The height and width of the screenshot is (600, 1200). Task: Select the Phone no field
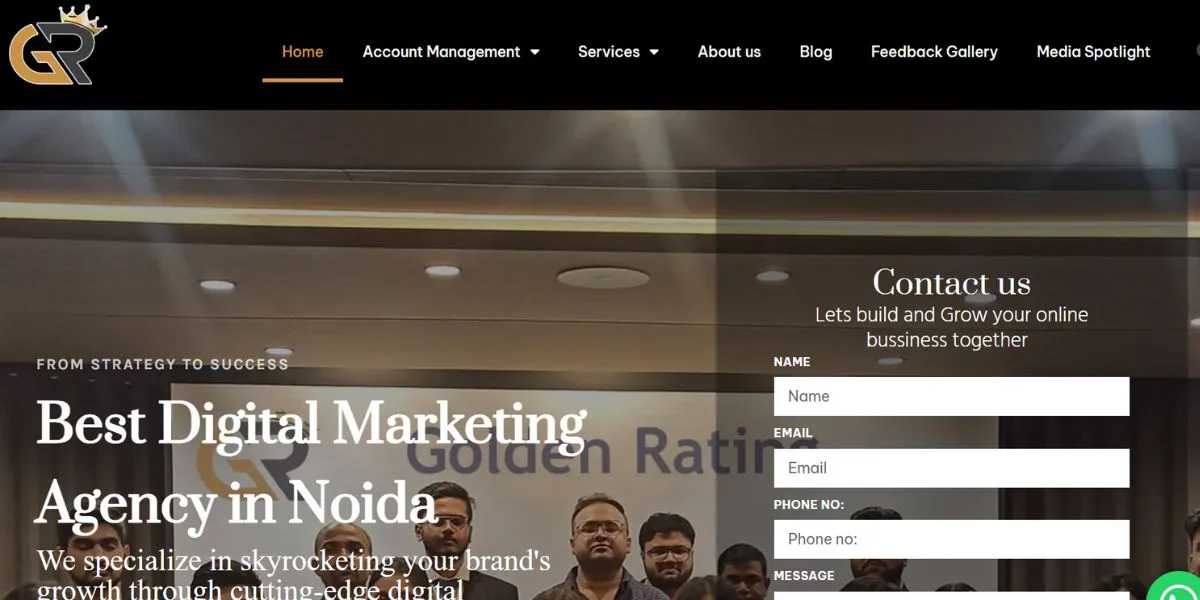[951, 538]
